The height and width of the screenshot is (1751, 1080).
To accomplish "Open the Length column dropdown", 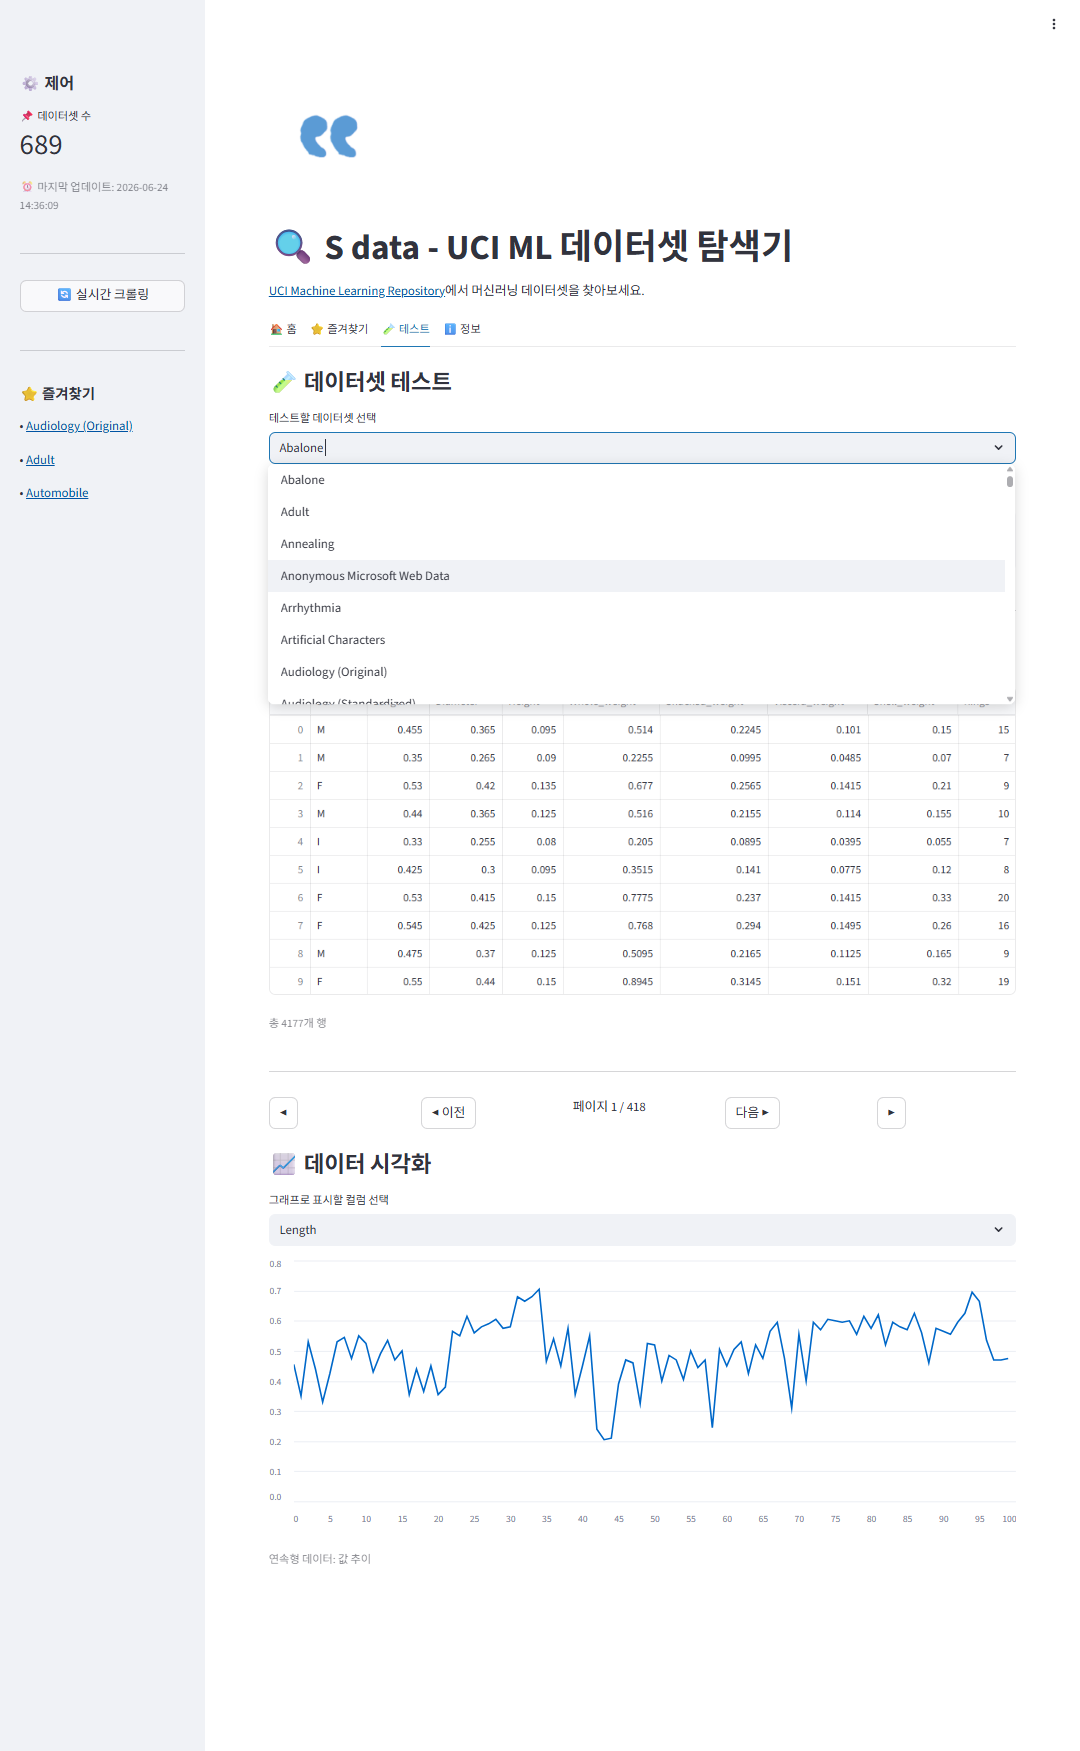I will pos(642,1230).
